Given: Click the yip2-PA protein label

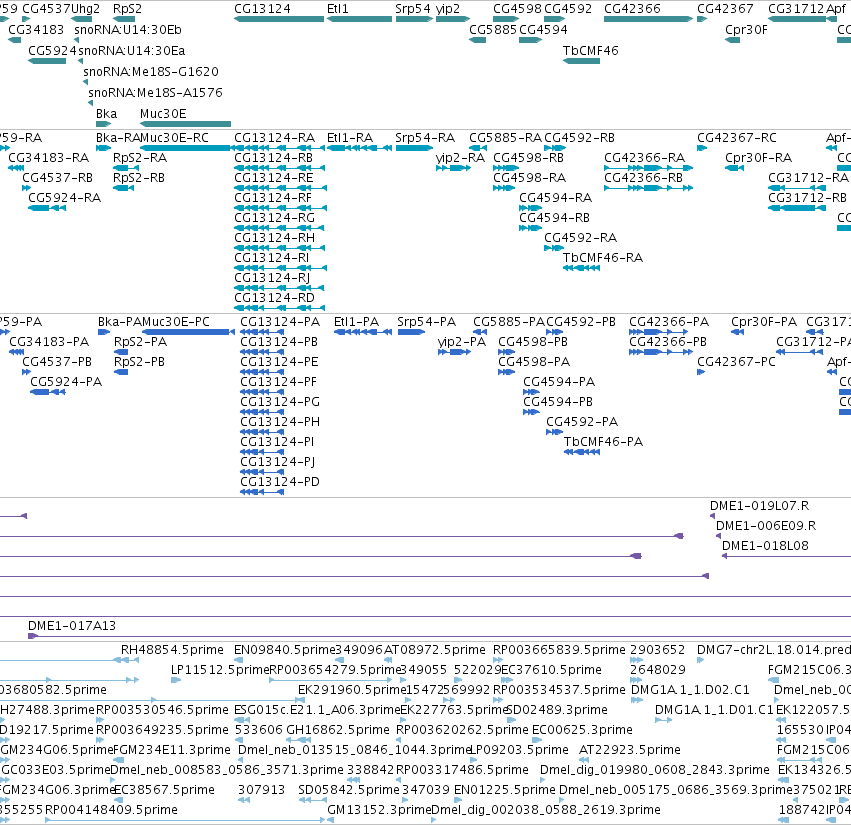Looking at the screenshot, I should [462, 342].
